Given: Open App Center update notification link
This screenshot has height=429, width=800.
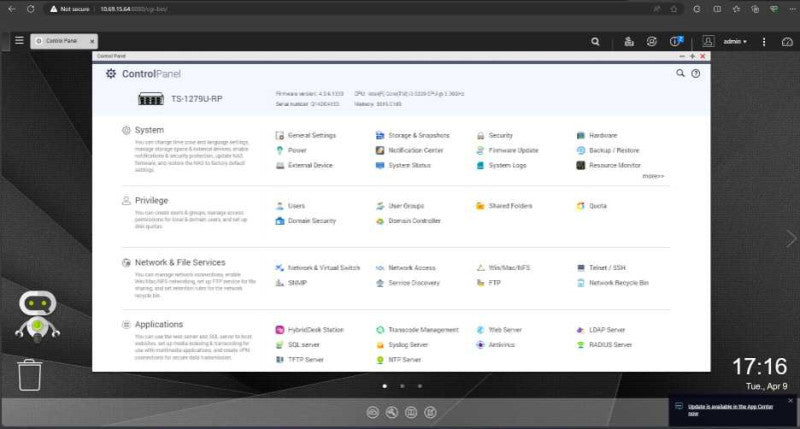Looking at the screenshot, I should pos(730,410).
